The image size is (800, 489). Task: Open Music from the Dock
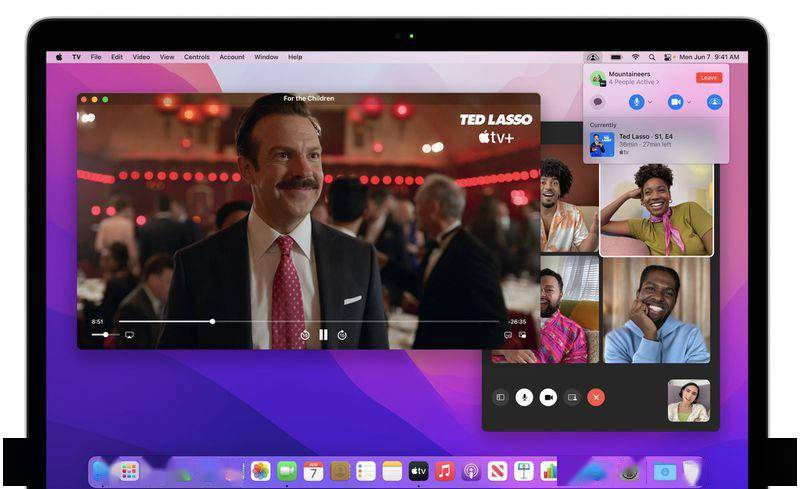click(x=444, y=471)
